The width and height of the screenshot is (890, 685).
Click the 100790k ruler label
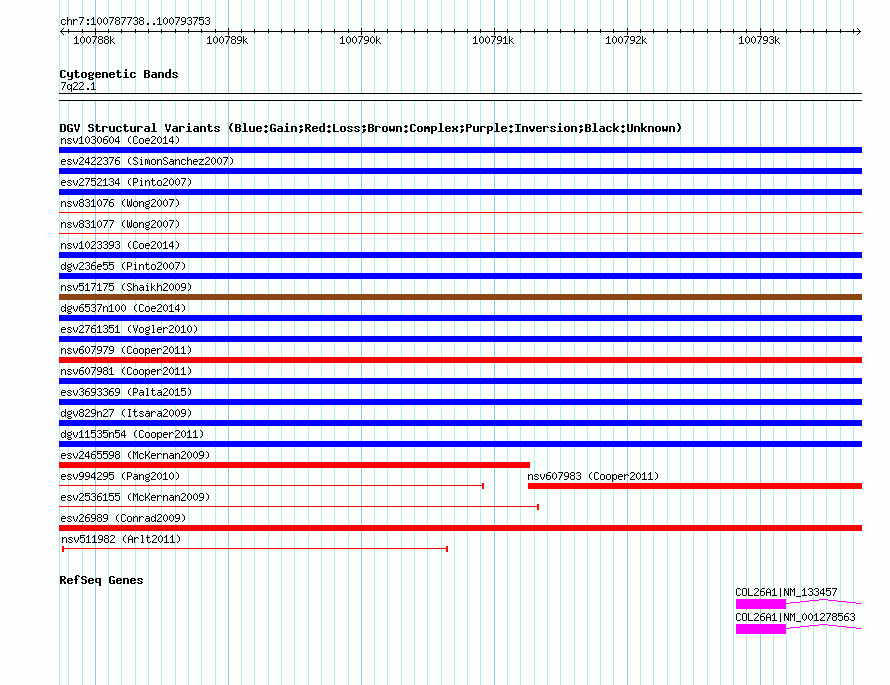click(360, 40)
